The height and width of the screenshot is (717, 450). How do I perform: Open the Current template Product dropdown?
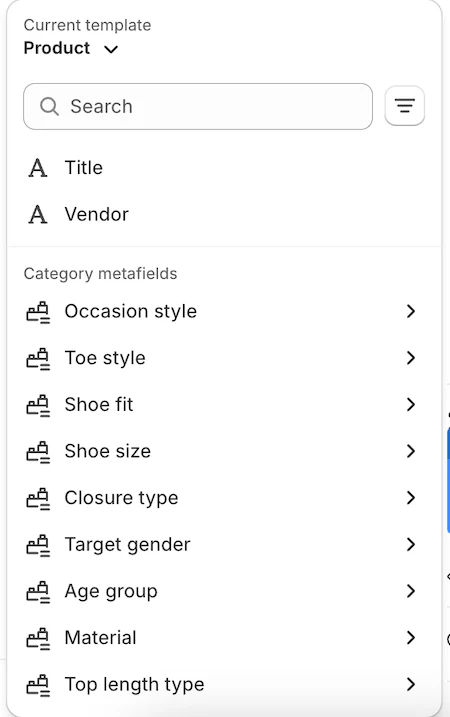(71, 48)
